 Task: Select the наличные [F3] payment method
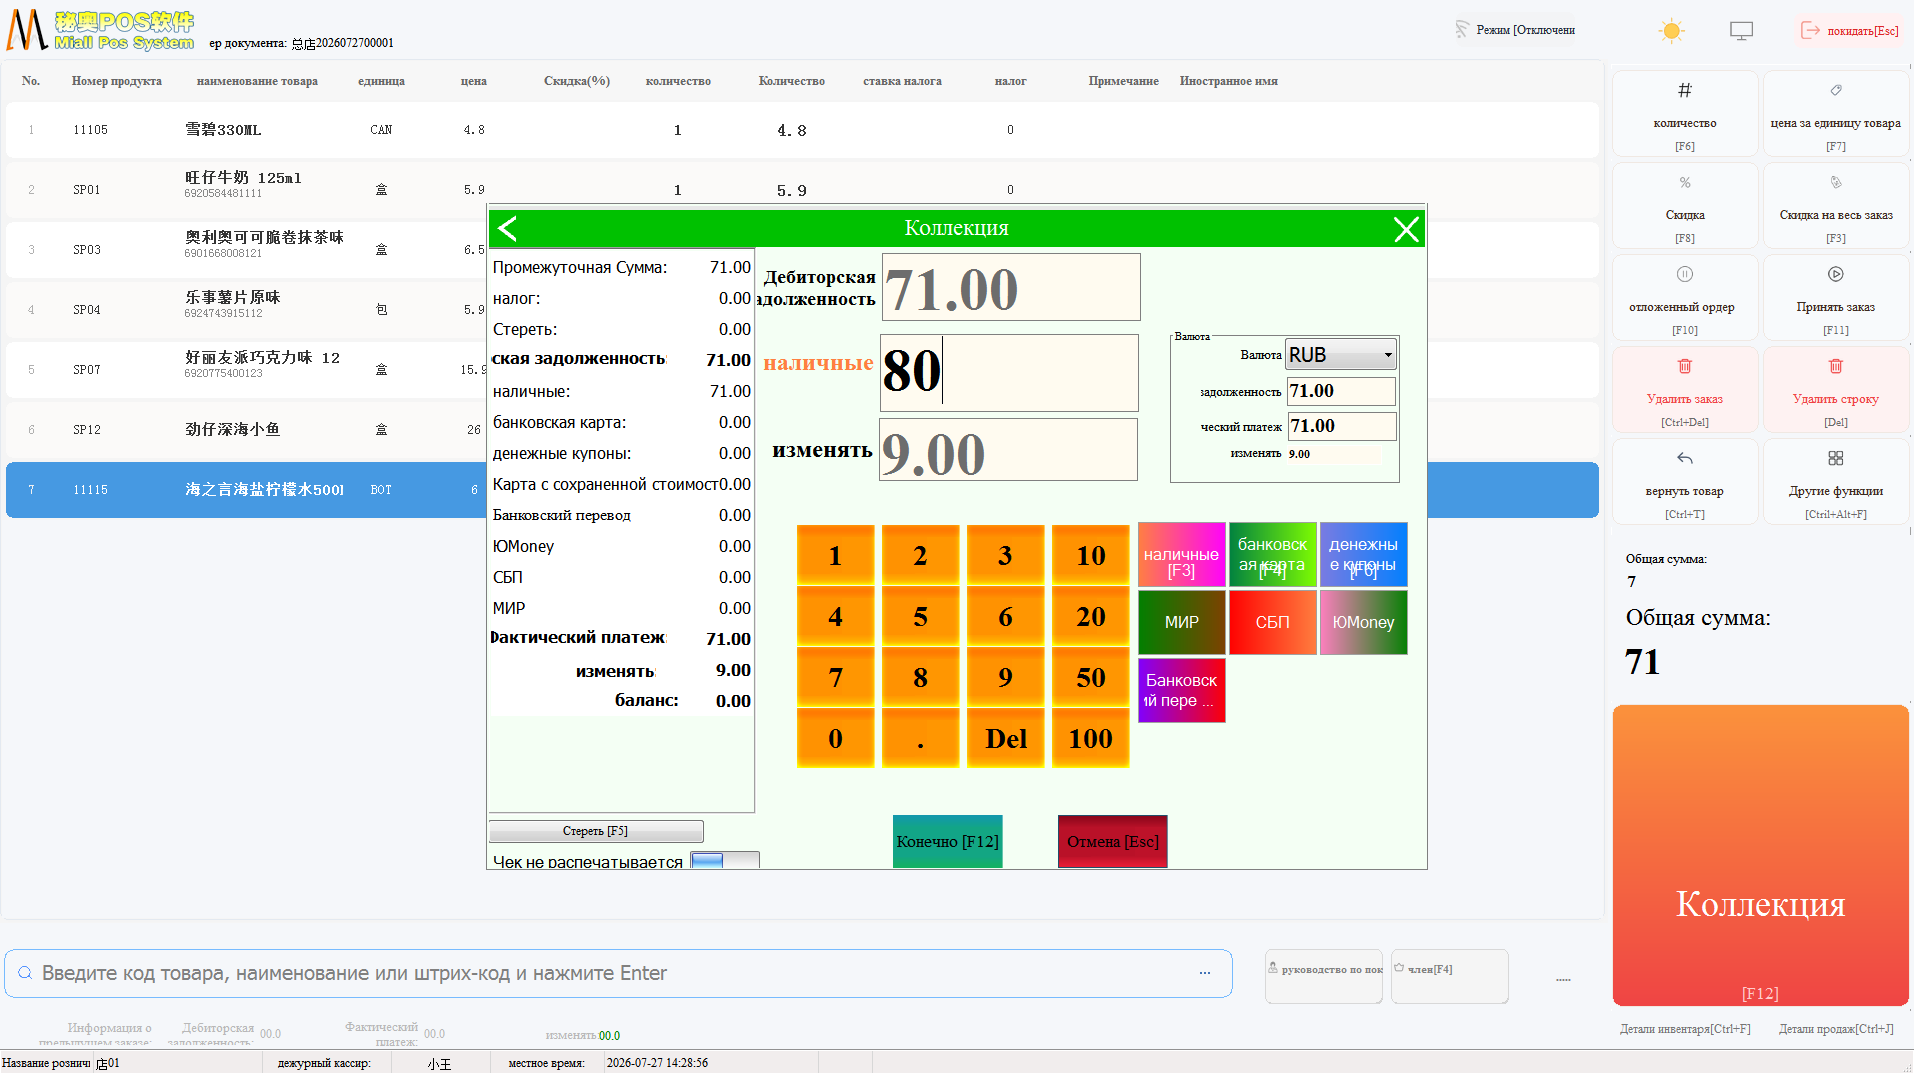tap(1181, 555)
